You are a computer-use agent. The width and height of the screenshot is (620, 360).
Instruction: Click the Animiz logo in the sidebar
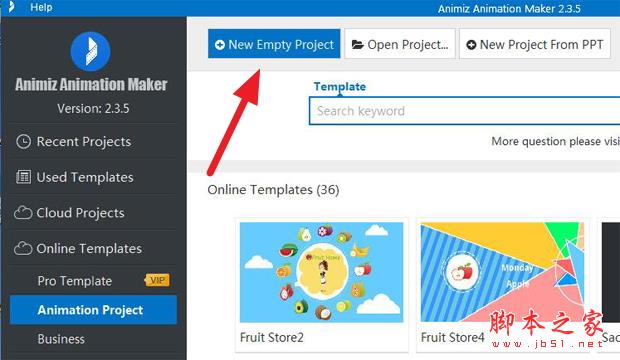(x=91, y=51)
